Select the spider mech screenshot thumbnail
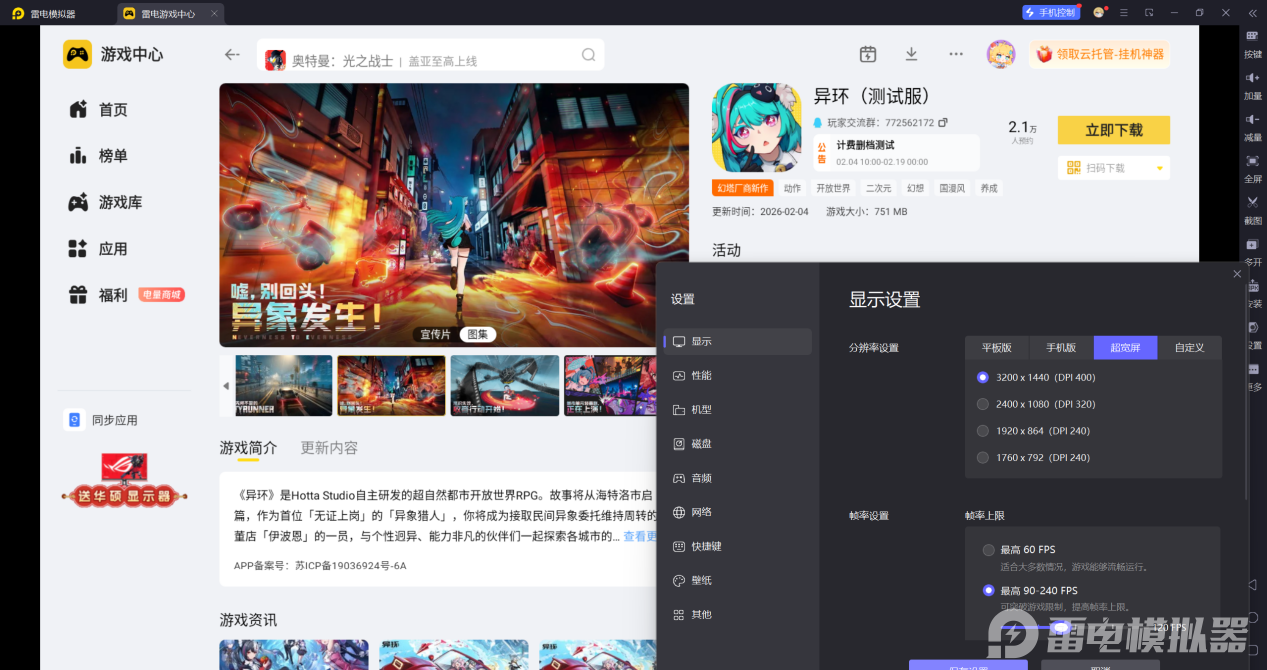This screenshot has height=670, width=1267. (504, 385)
